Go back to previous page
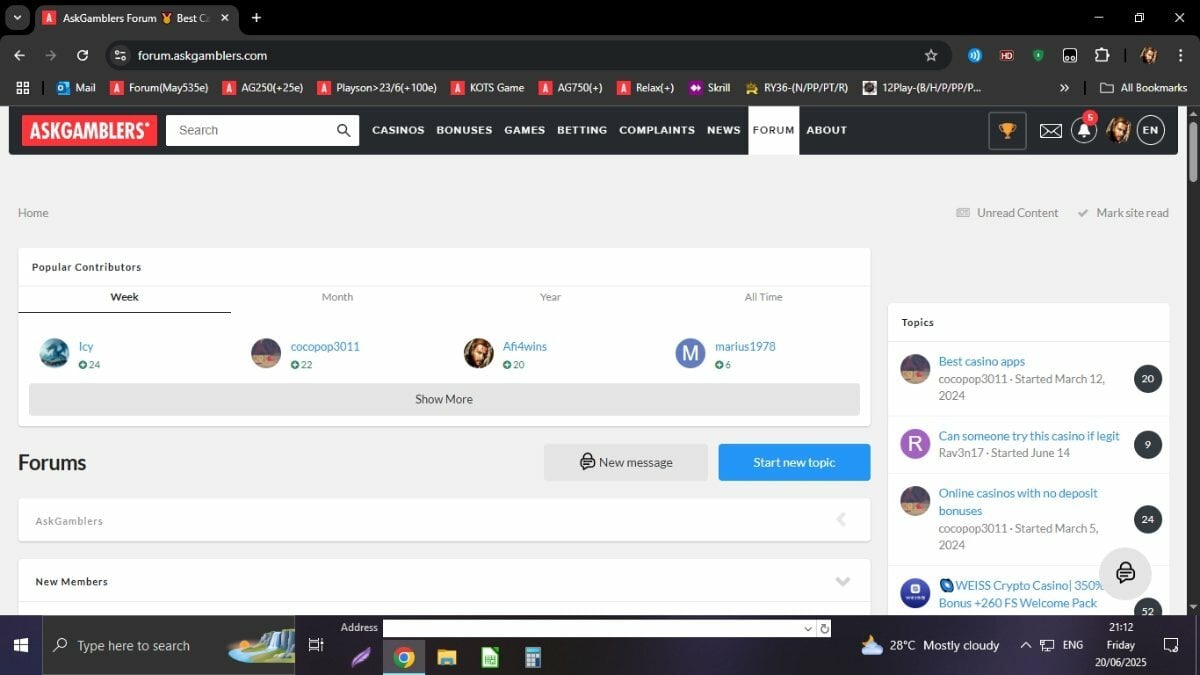The width and height of the screenshot is (1200, 675). (x=19, y=55)
